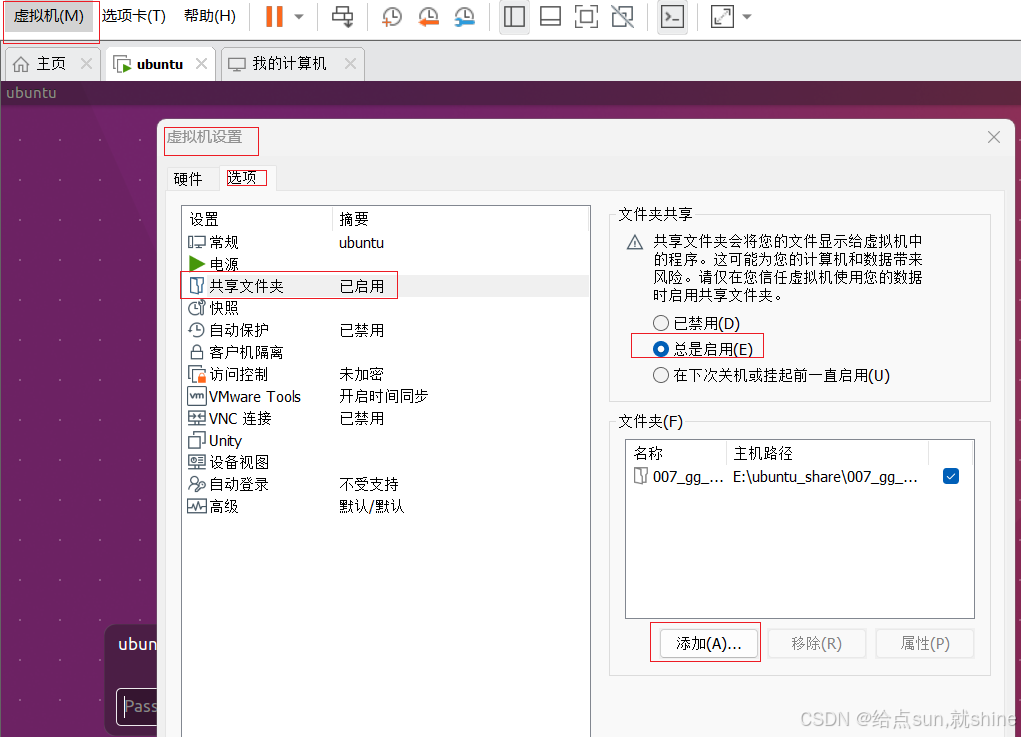Image resolution: width=1021 pixels, height=737 pixels.
Task: Open the snapshot manager wrench-clock icon
Action: pyautogui.click(x=464, y=16)
